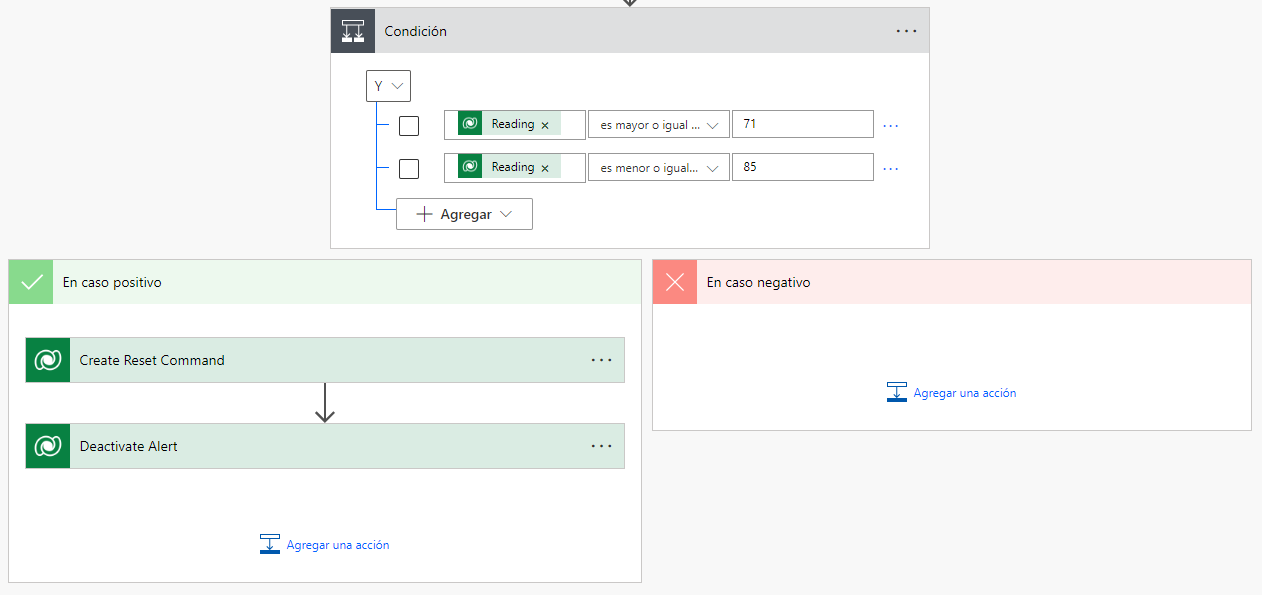
Task: Open Create Reset Command ellipsis menu
Action: pos(601,360)
